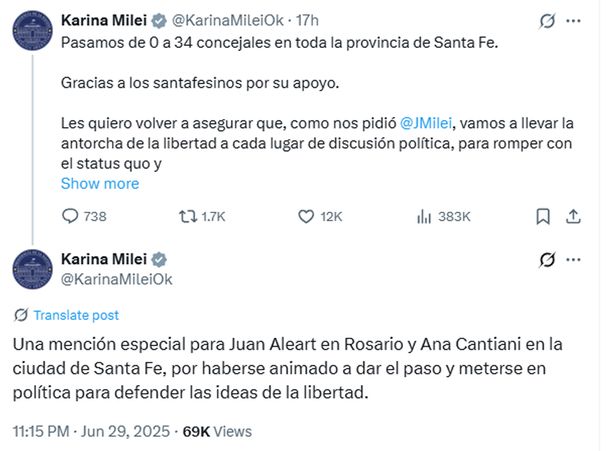
Task: Open more options on first post
Action: click(573, 20)
